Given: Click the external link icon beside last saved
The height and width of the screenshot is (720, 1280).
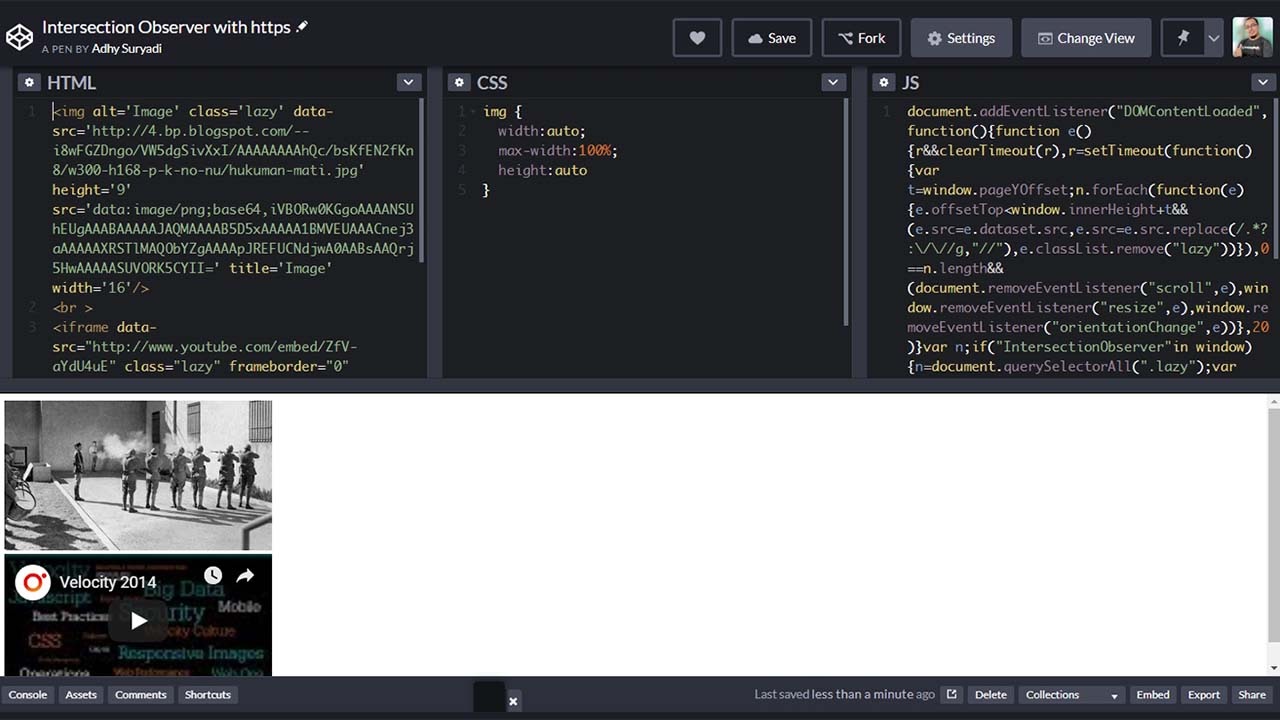Looking at the screenshot, I should pos(951,694).
